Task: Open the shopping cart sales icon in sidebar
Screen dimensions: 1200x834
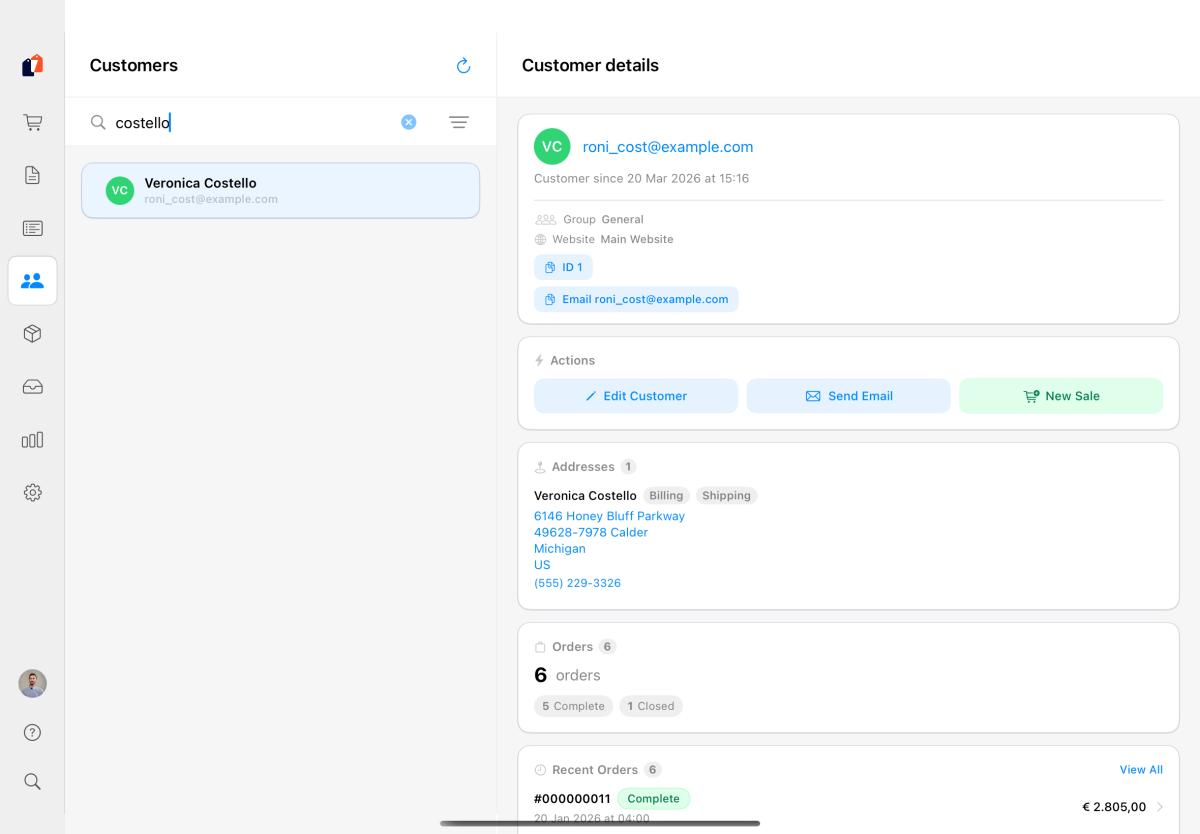Action: (32, 123)
